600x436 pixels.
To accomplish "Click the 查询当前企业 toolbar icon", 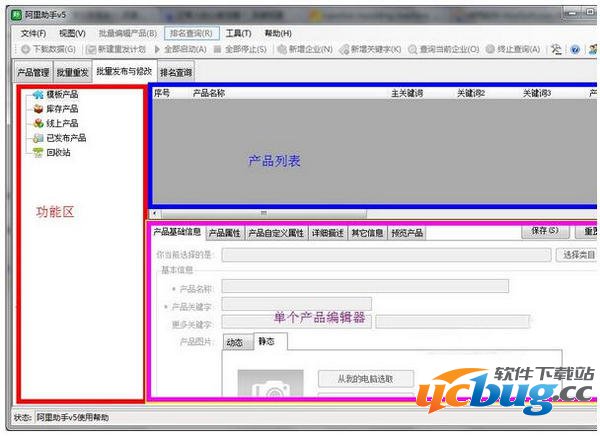I will coord(414,49).
